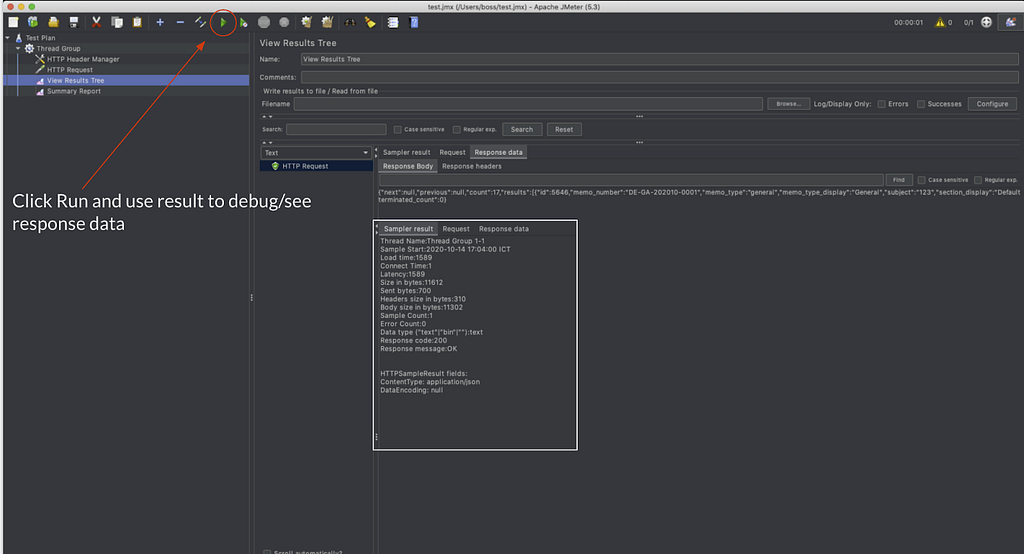Click the Shutdown threads icon
Viewport: 1024px width, 554px height.
pos(284,22)
